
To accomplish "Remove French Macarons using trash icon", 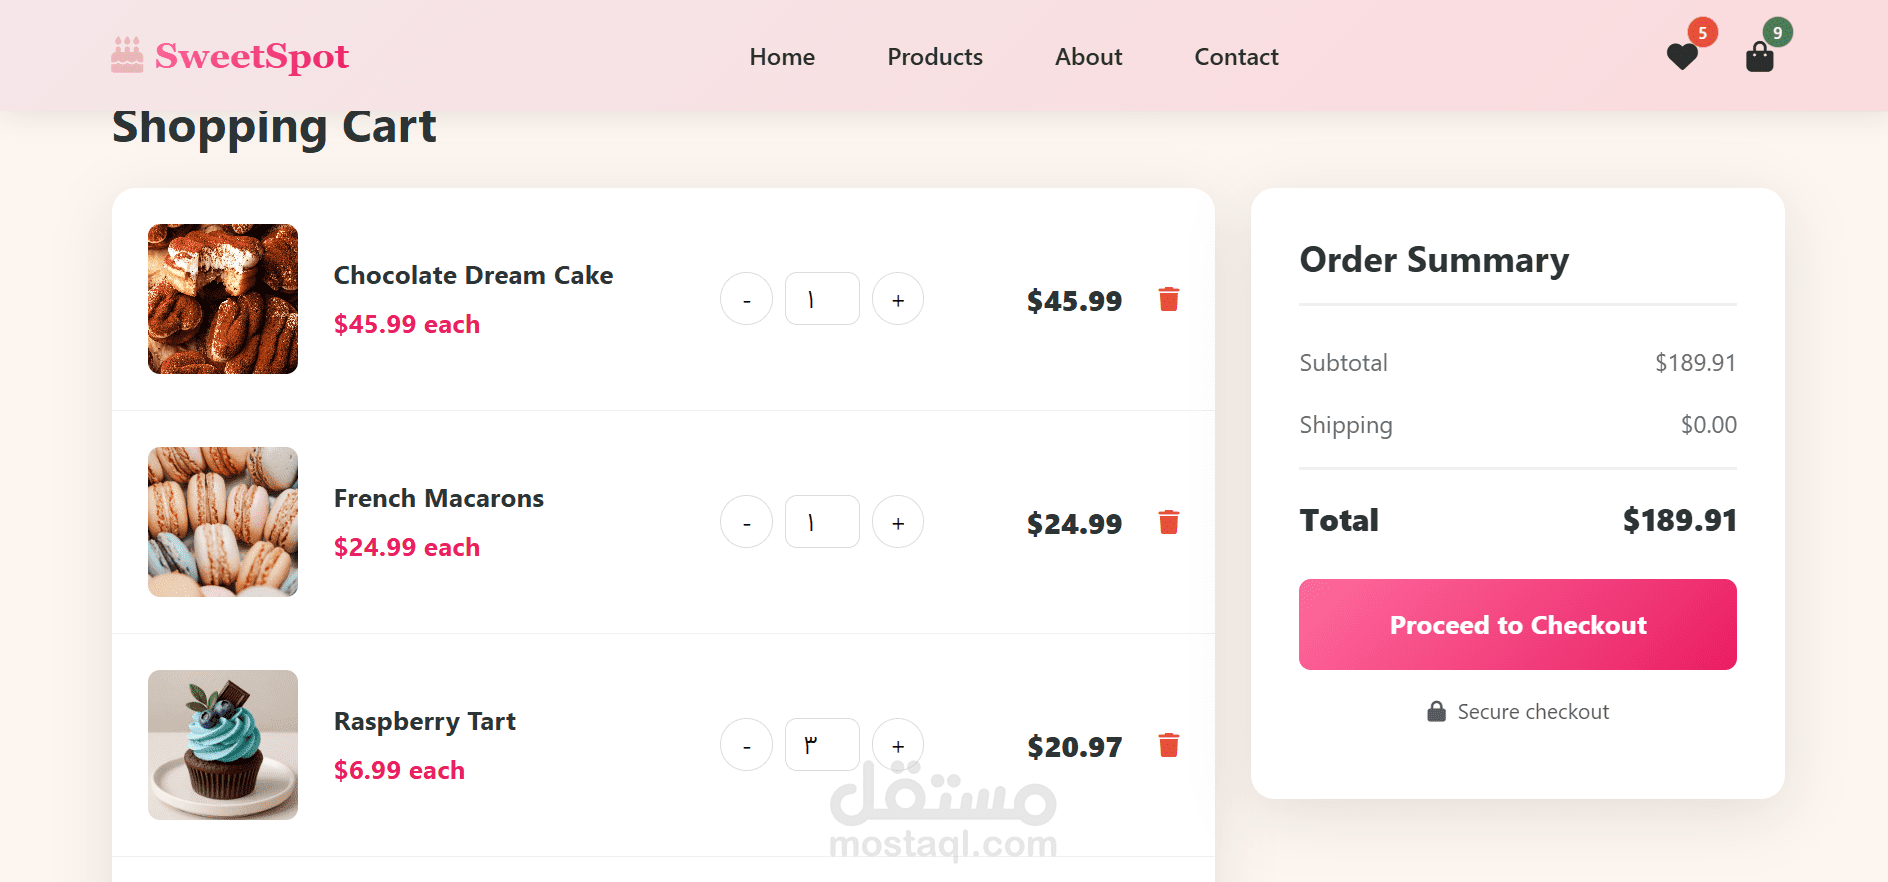I will (x=1168, y=522).
